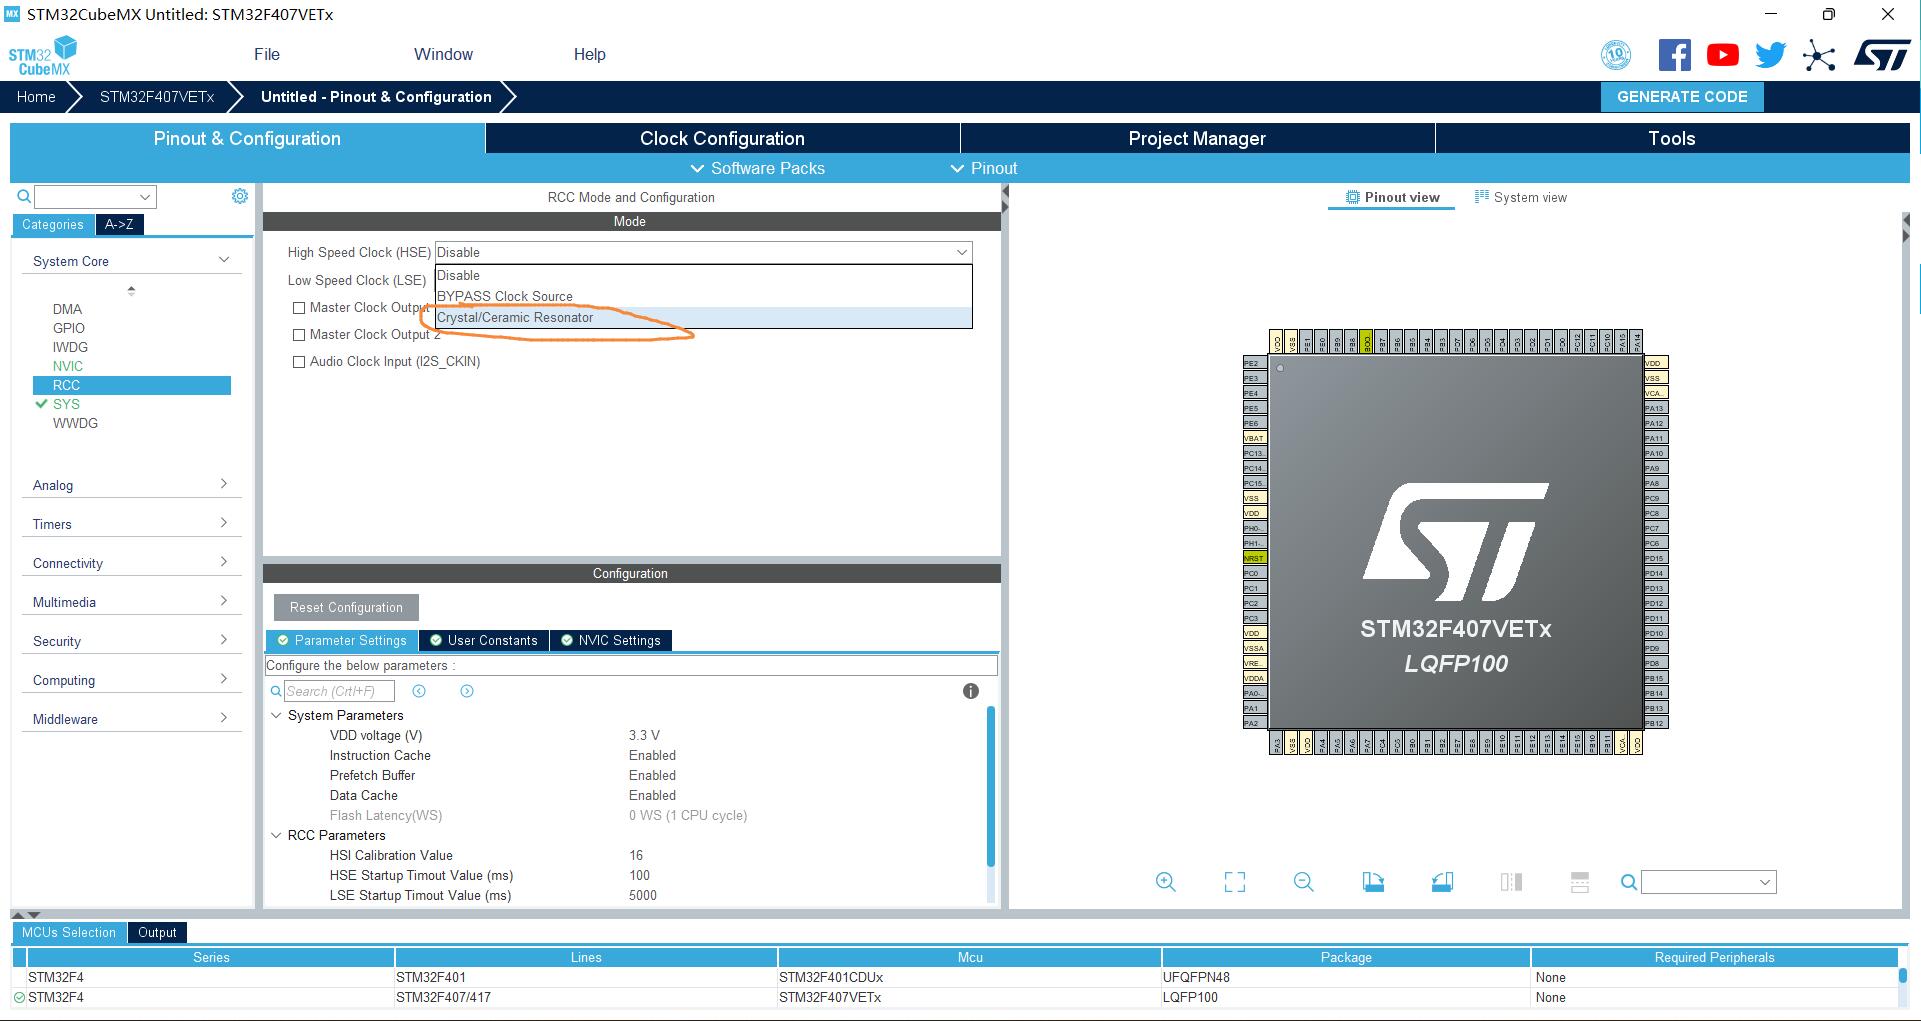1921x1021 pixels.
Task: Open pin search combo box
Action: [1708, 882]
